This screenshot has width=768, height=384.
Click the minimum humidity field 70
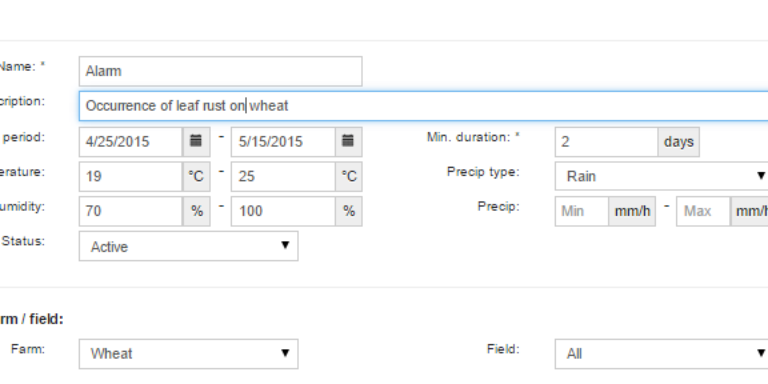pos(131,212)
